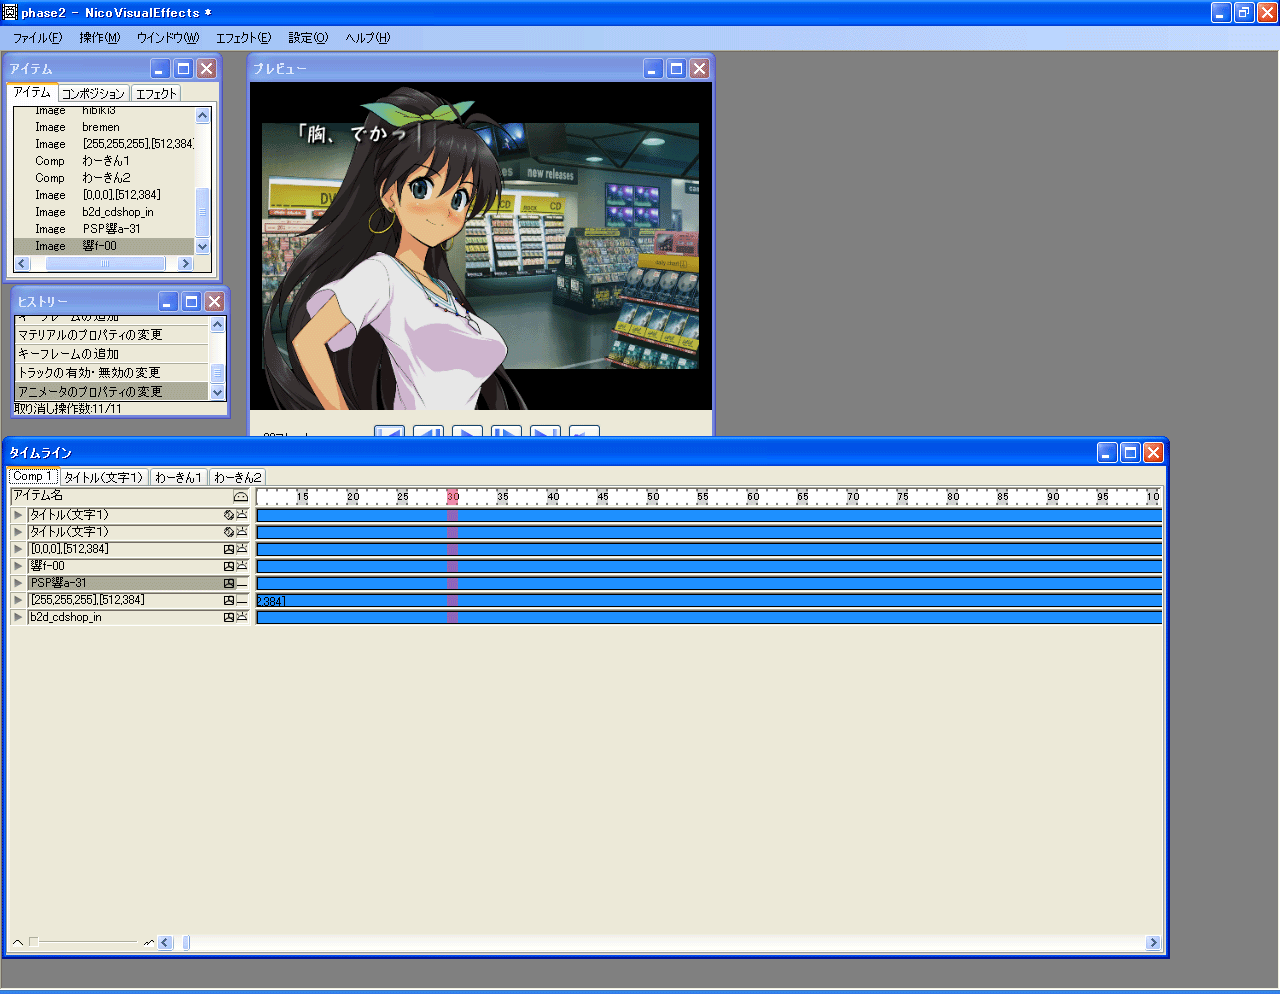Viewport: 1280px width, 994px height.
Task: Toggle track enable on the second タイトル(文字1) layer
Action: pos(242,532)
